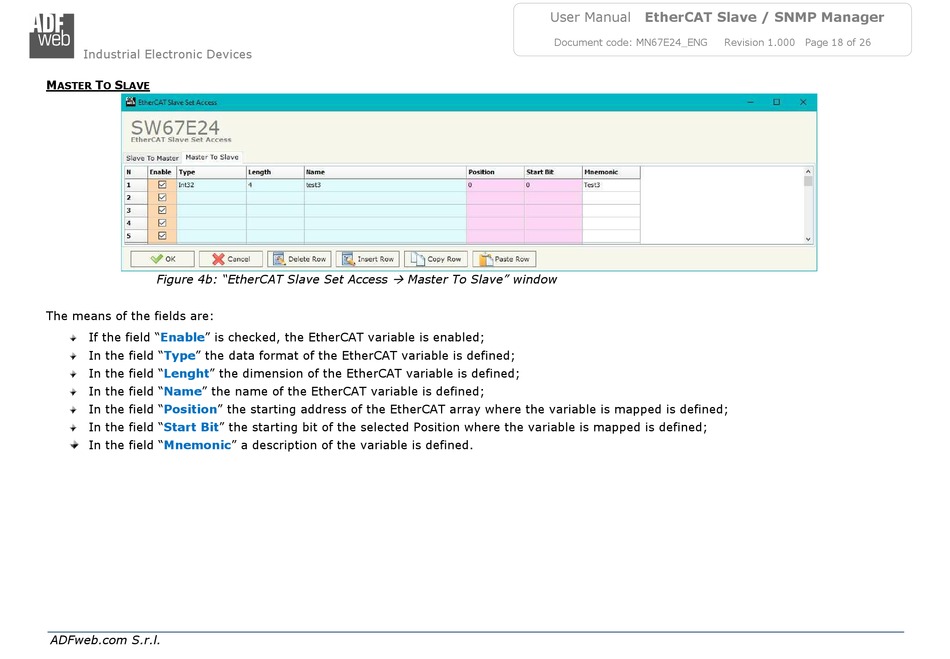
Task: Click the Paste Row icon button
Action: click(504, 259)
